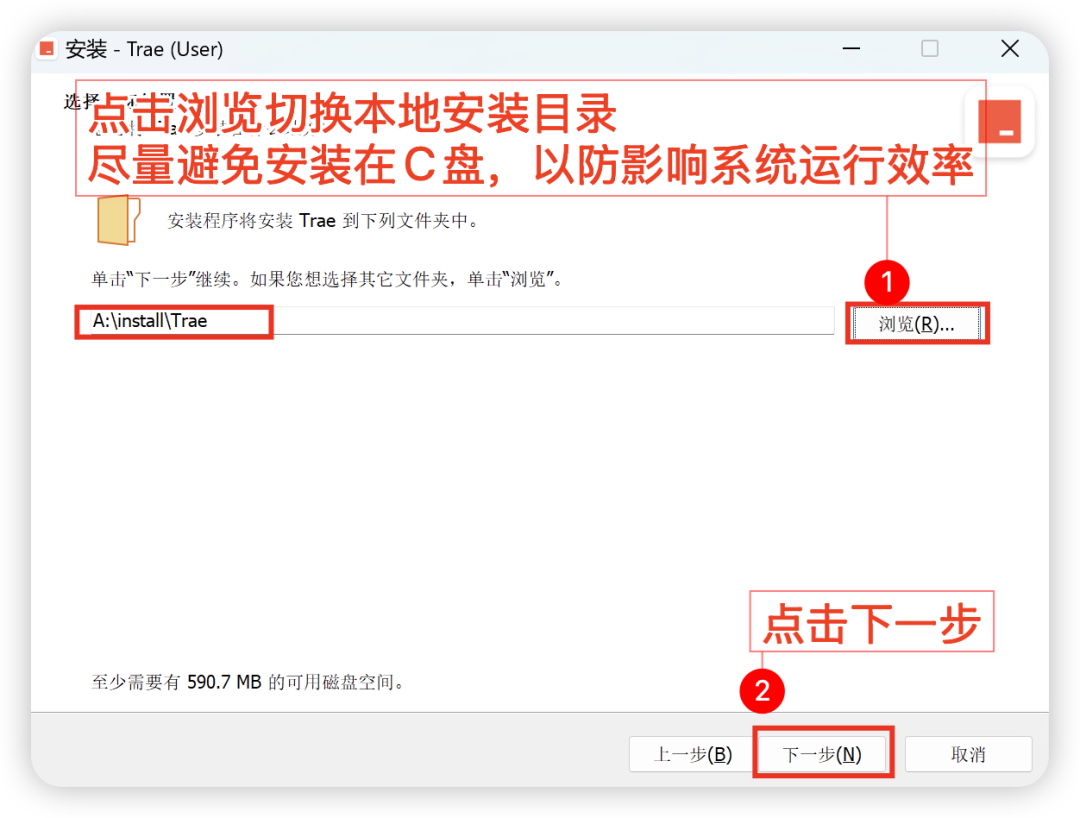The height and width of the screenshot is (818, 1080).
Task: Click the 点击下一步 annotation label
Action: coord(871,621)
